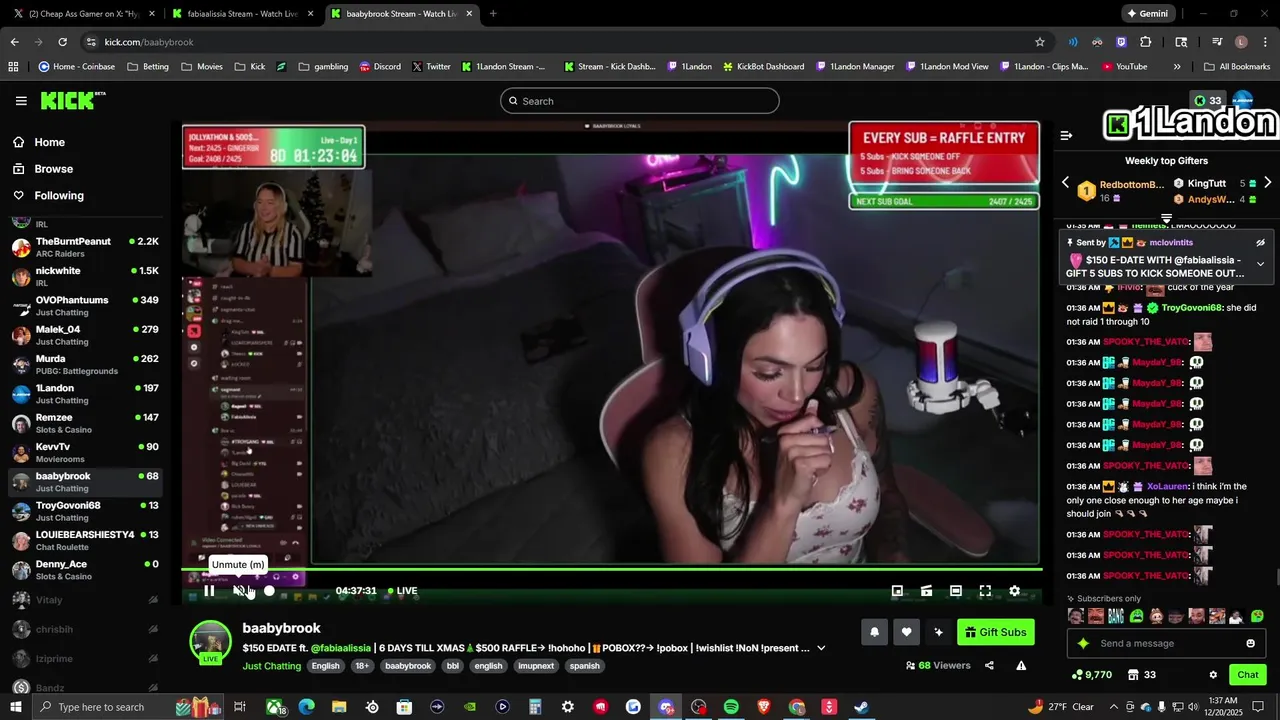Open the offline Vitaly channel row
Image resolution: width=1280 pixels, height=720 pixels.
tap(85, 600)
